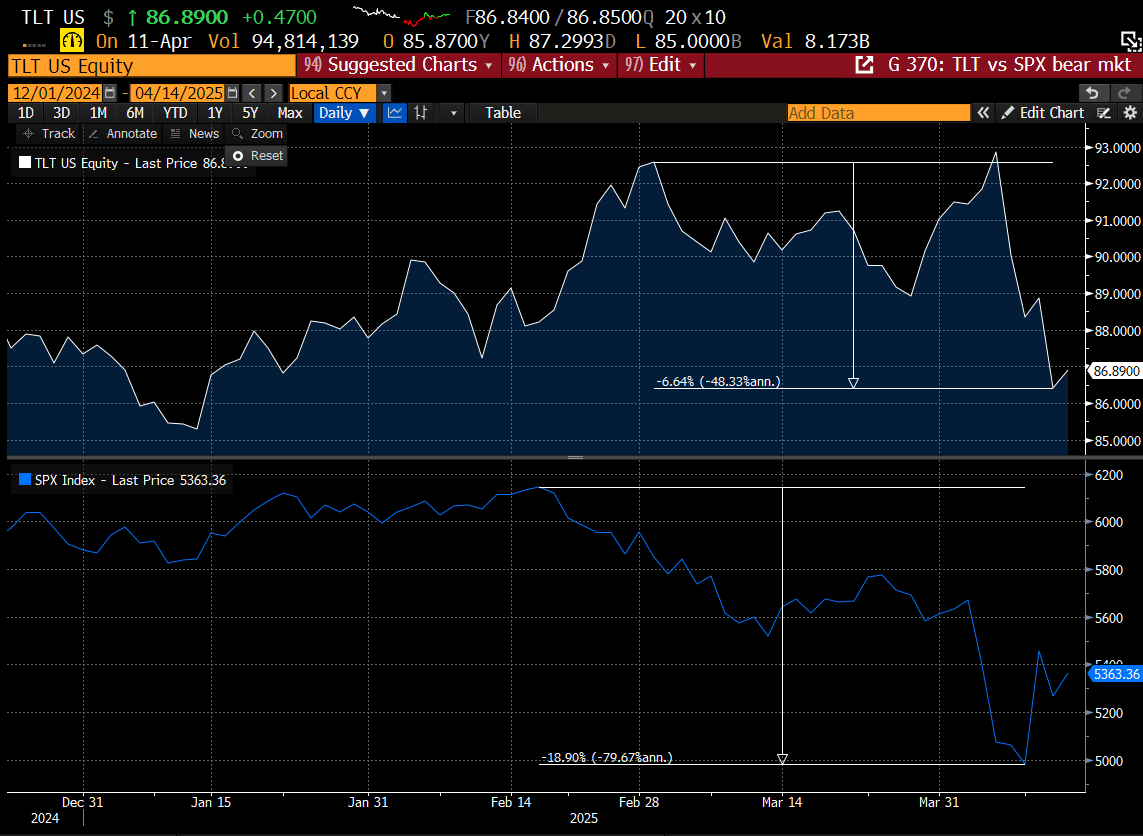Click the yellow gauge icon beside On 11-Apr
The height and width of the screenshot is (836, 1143).
tap(72, 40)
